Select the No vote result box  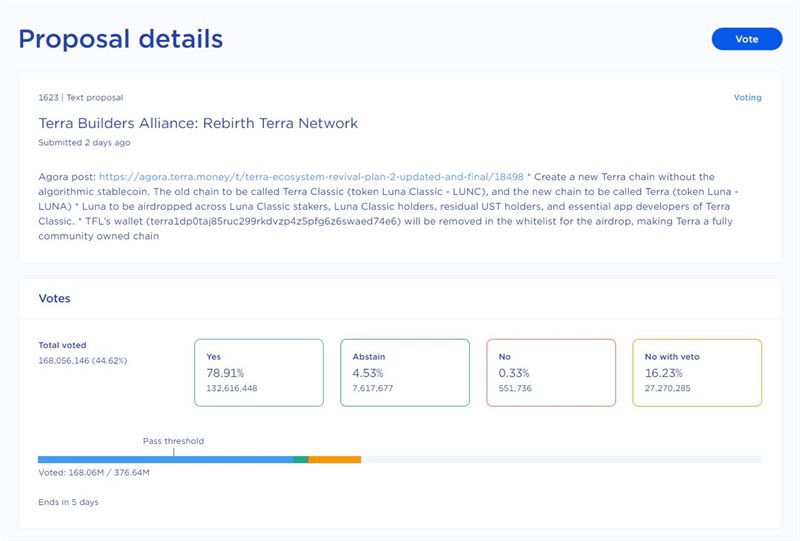click(x=551, y=373)
